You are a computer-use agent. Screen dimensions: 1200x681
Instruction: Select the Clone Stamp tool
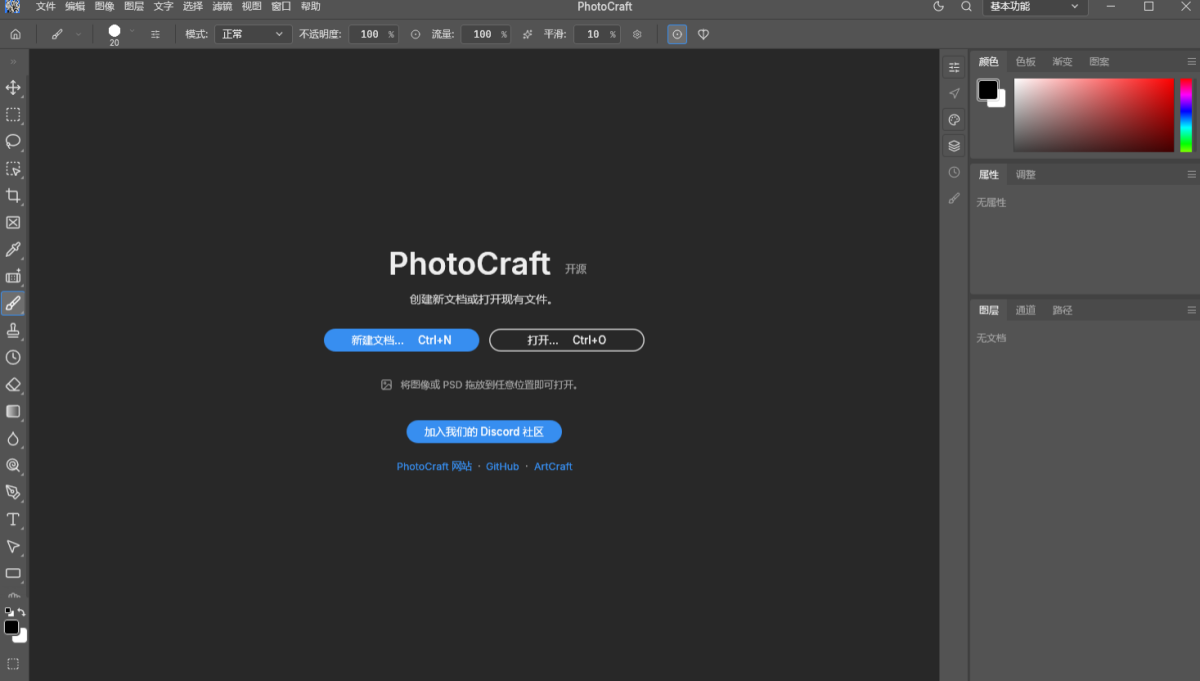coord(13,330)
